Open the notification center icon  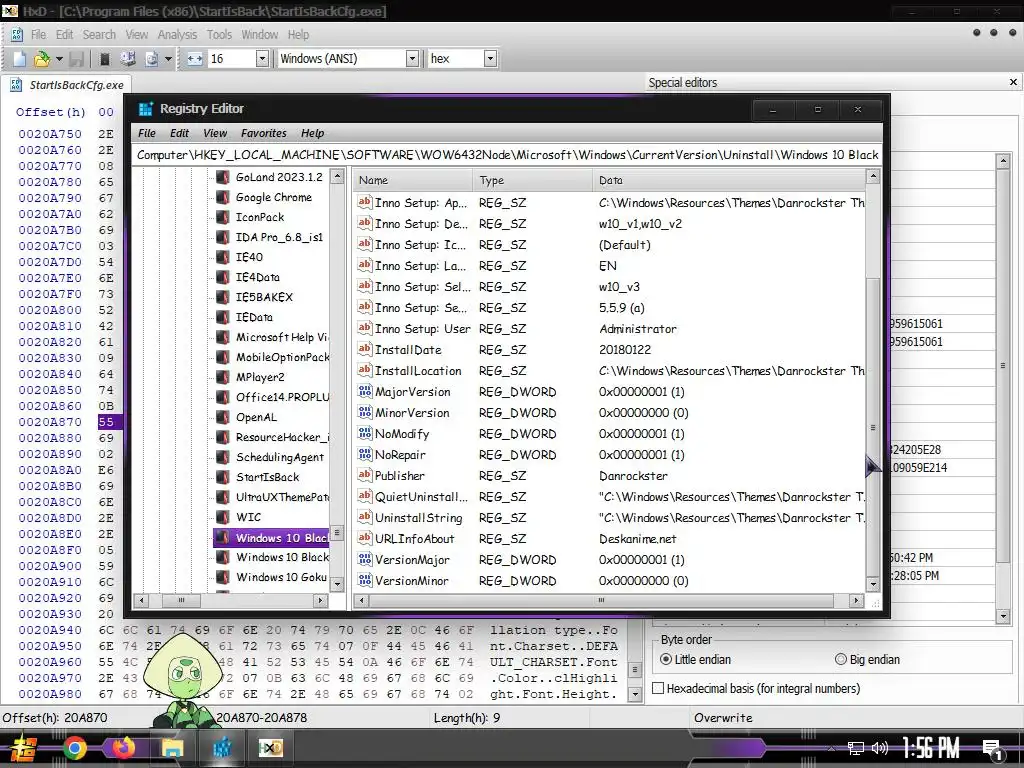click(x=993, y=749)
